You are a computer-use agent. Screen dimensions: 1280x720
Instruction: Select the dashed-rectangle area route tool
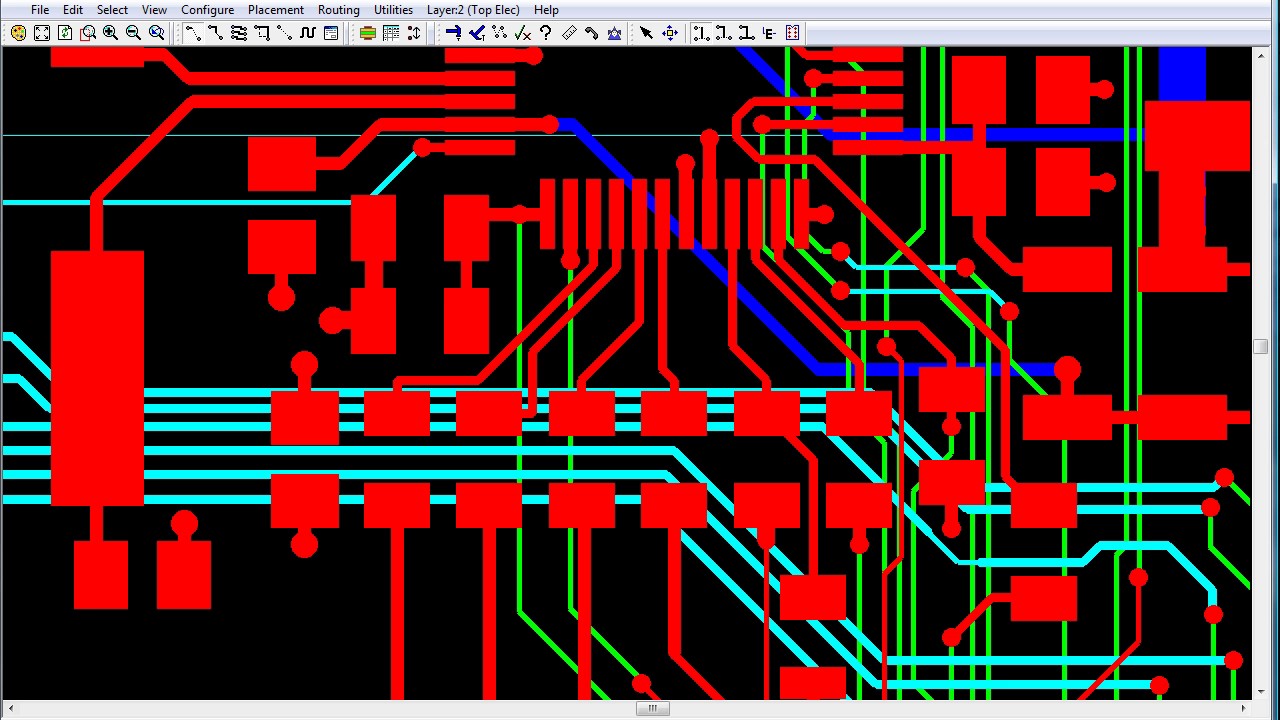pos(262,33)
